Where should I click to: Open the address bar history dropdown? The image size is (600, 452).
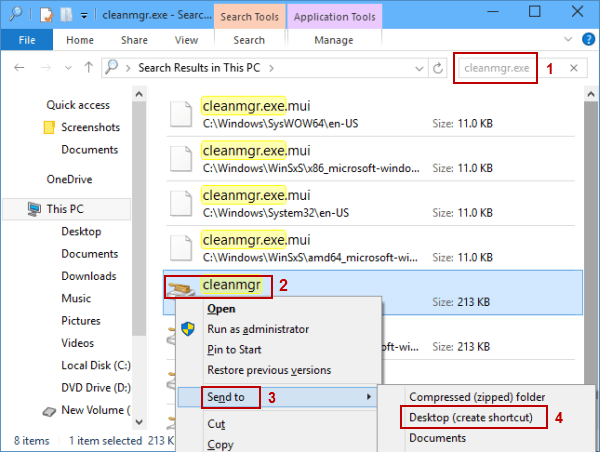click(x=419, y=69)
